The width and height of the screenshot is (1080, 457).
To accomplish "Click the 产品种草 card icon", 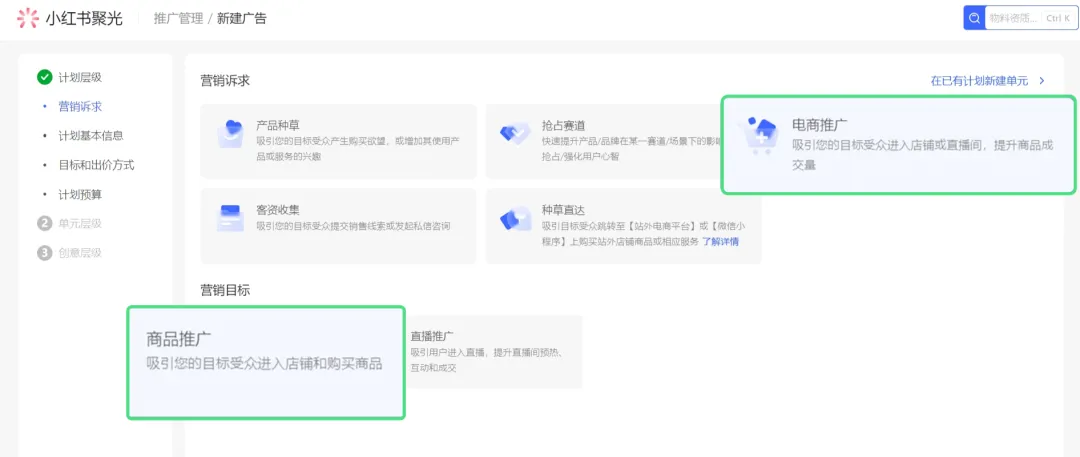I will [229, 134].
